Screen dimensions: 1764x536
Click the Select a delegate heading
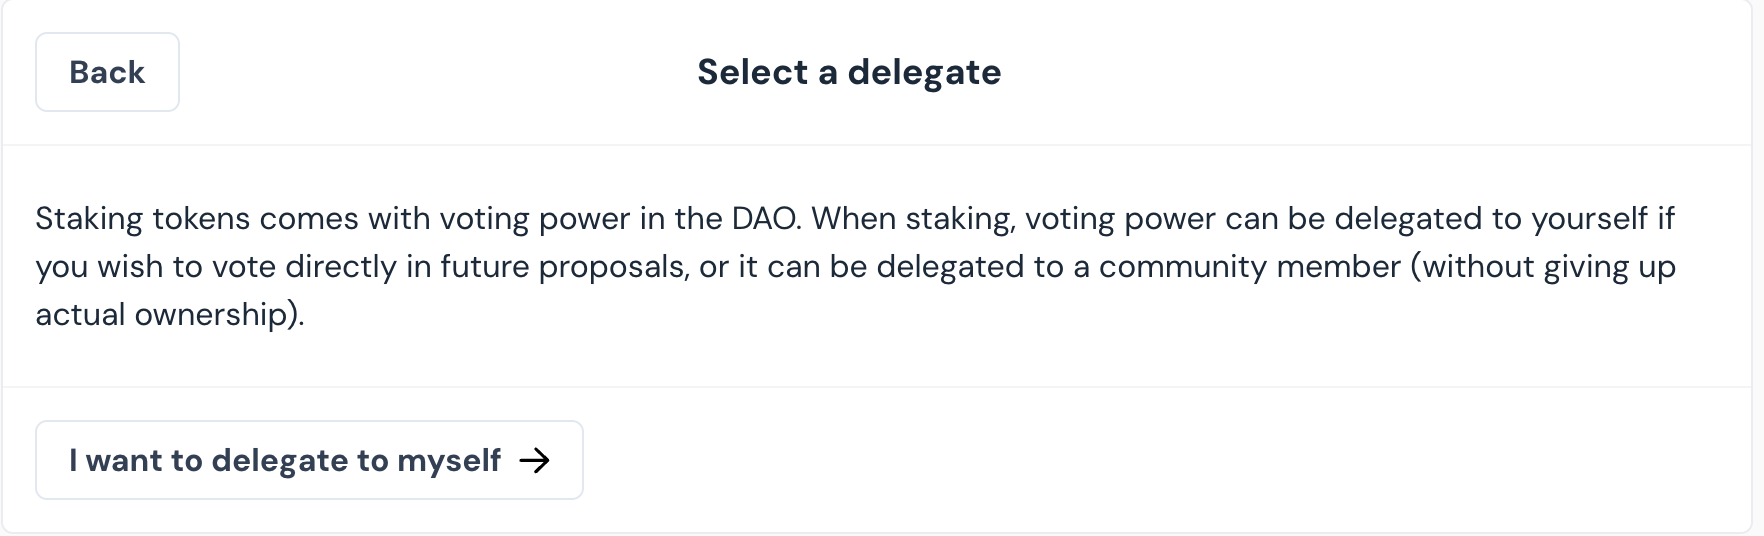click(849, 72)
